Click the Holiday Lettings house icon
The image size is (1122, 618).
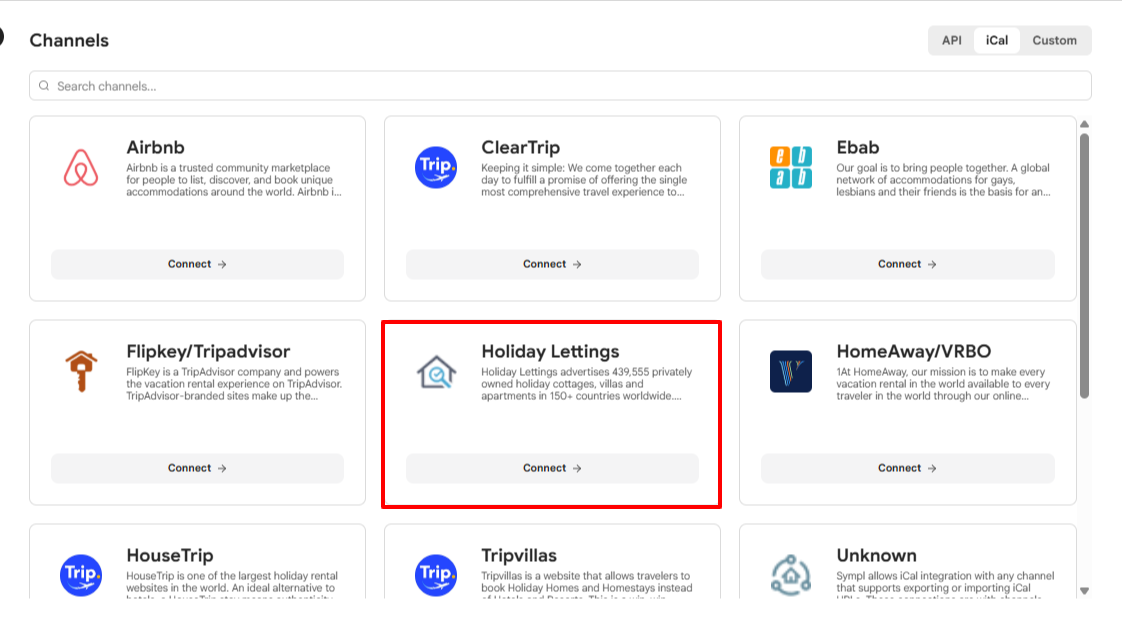click(436, 371)
